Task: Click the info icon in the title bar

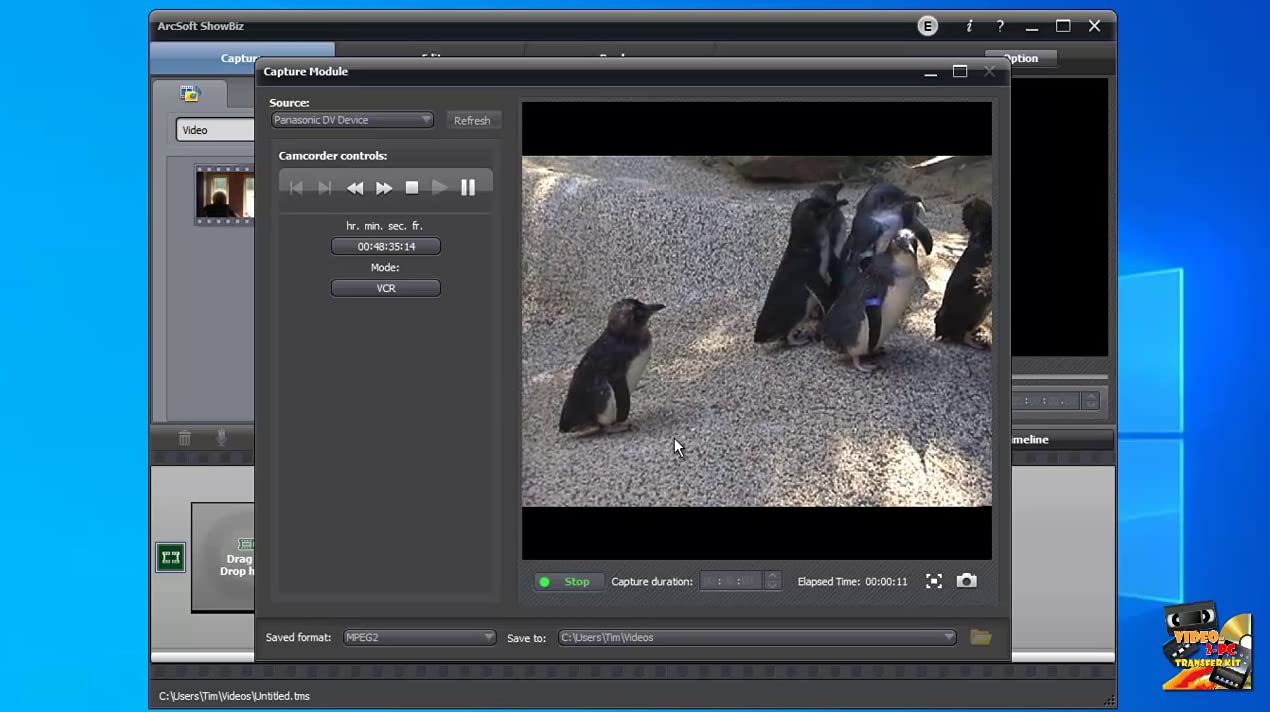Action: pos(969,26)
